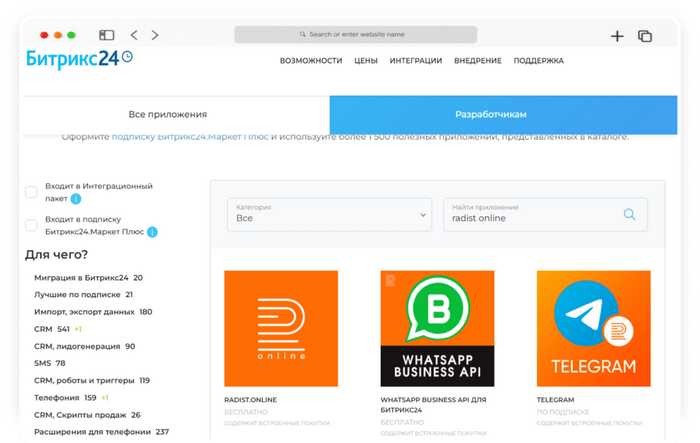700x443 pixels.
Task: Show tab overview icon in browser toolbar
Action: click(645, 36)
